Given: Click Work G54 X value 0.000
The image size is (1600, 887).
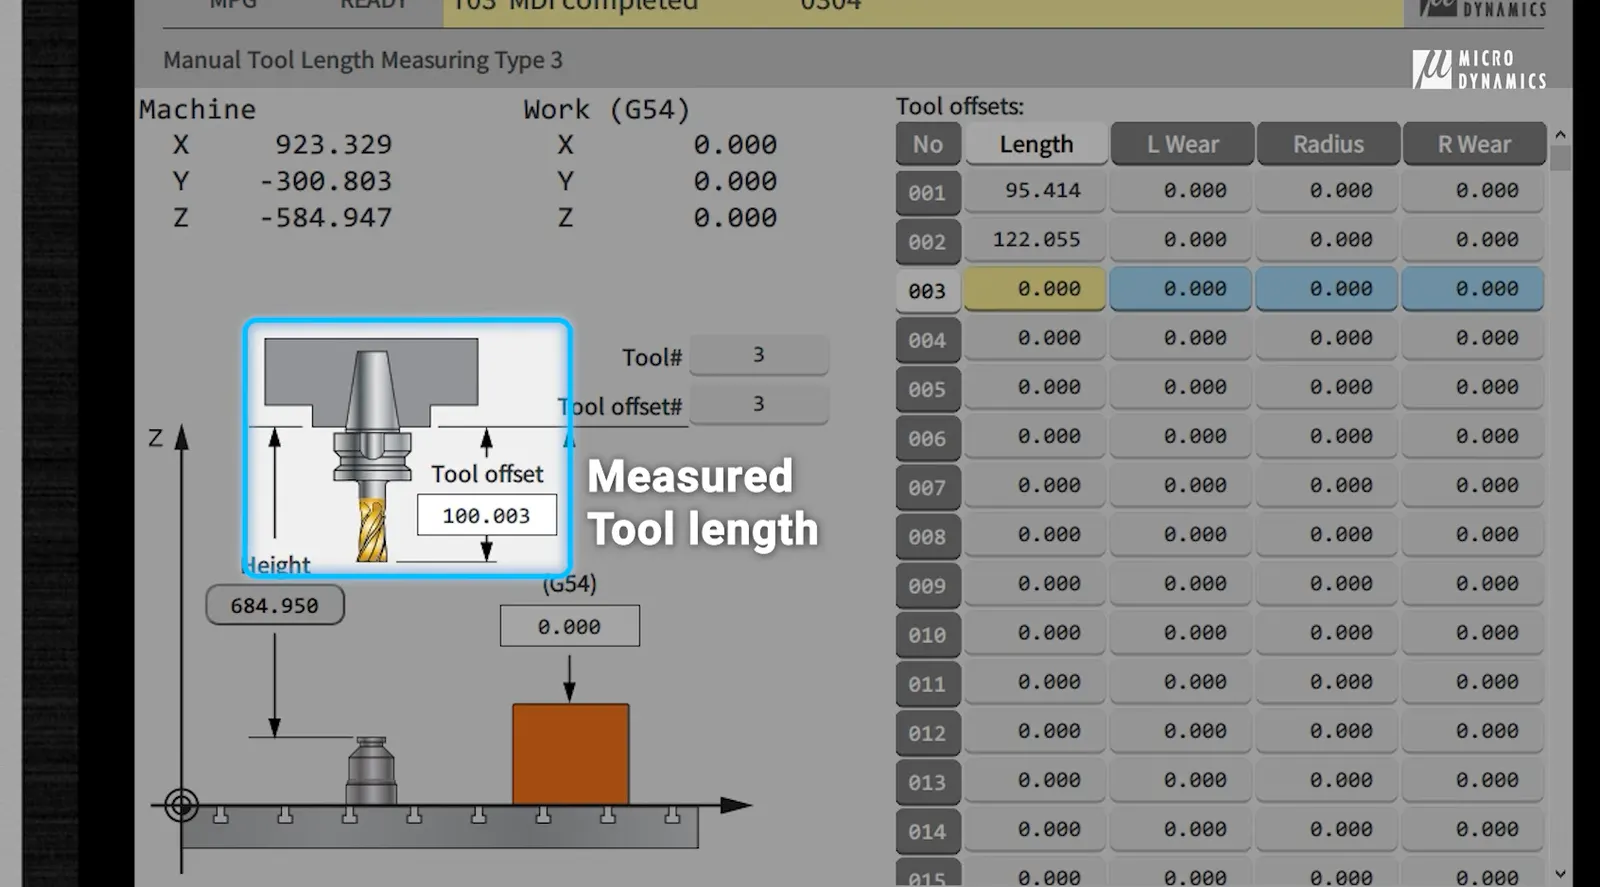Looking at the screenshot, I should point(735,145).
